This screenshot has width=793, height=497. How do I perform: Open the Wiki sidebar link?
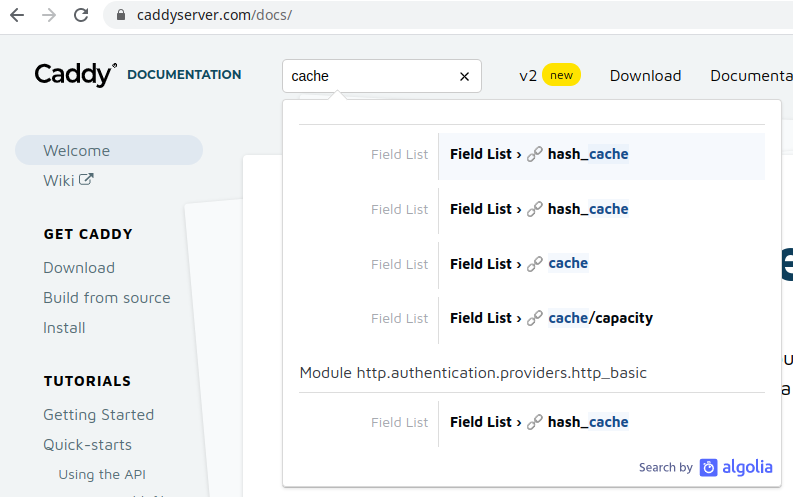point(59,180)
